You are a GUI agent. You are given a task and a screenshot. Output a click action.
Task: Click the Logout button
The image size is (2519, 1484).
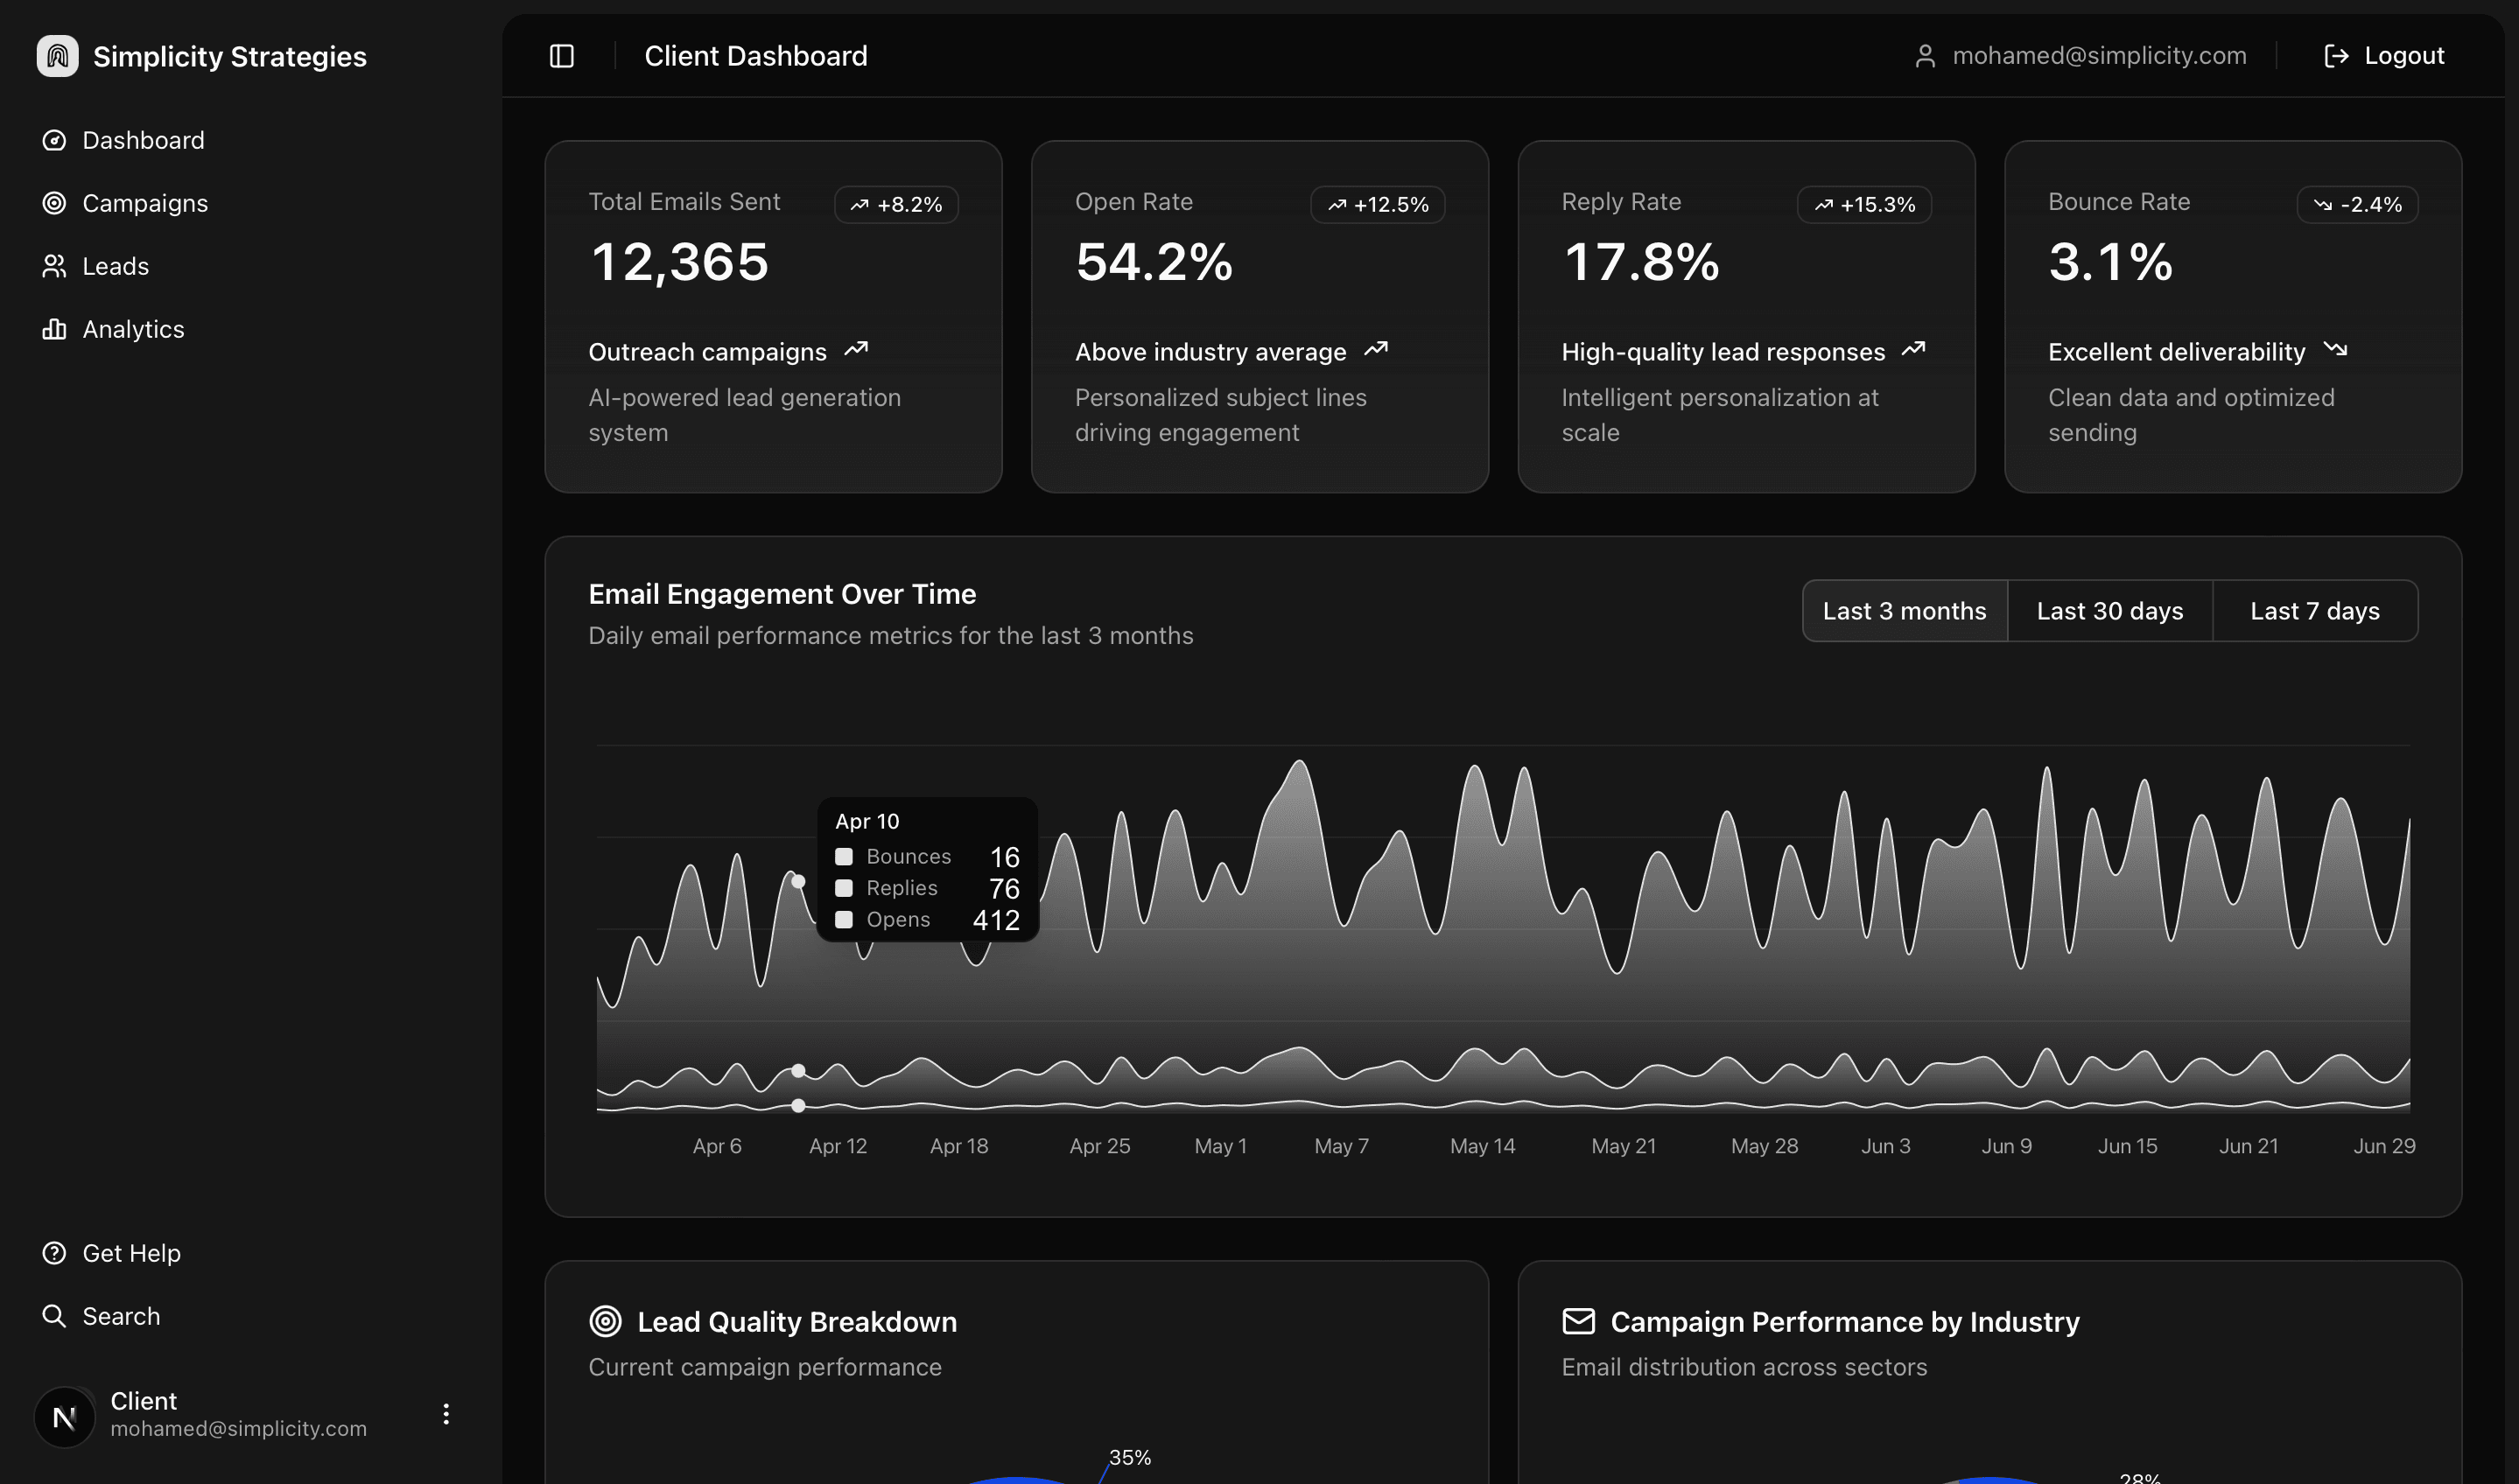click(2383, 55)
